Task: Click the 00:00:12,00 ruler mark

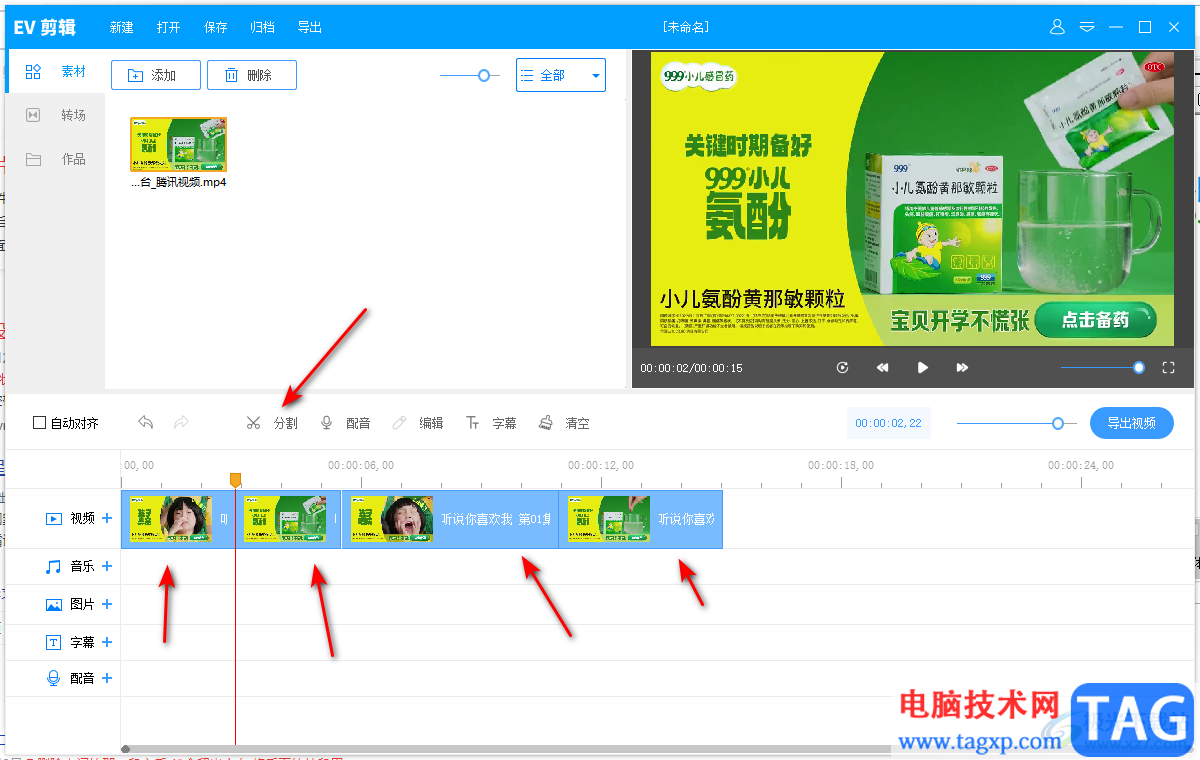Action: (601, 465)
